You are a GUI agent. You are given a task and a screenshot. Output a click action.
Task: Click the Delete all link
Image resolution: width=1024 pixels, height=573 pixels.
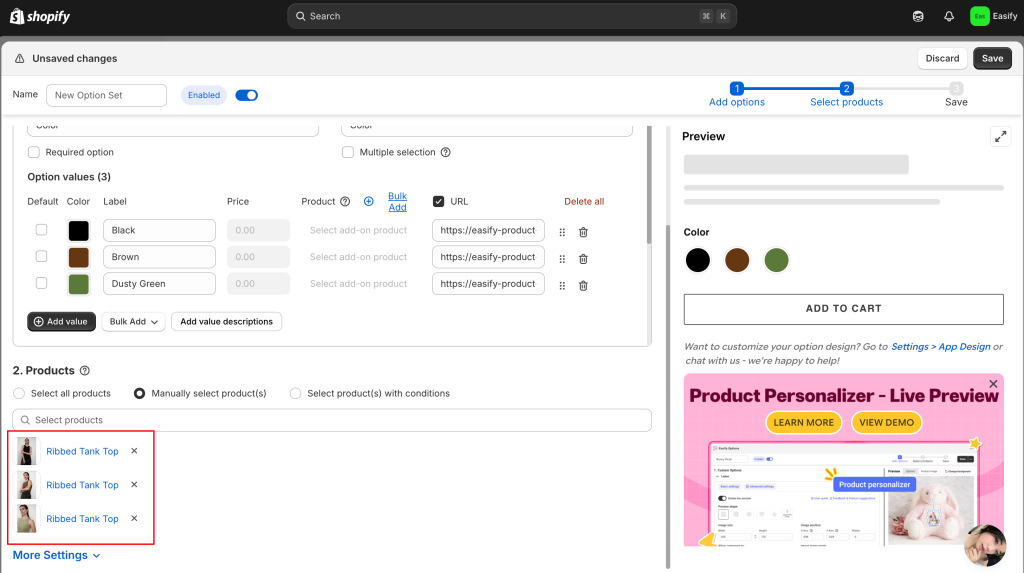click(584, 202)
